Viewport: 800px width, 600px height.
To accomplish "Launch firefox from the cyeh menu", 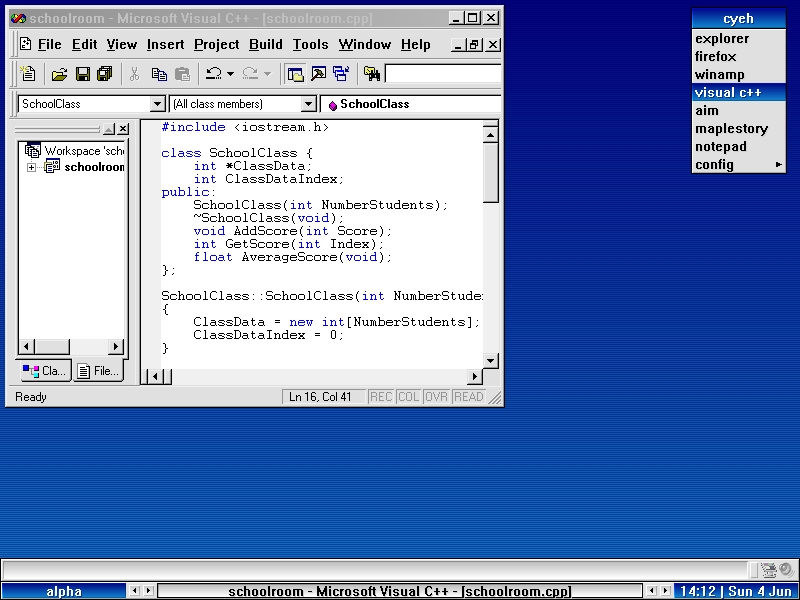I will click(x=739, y=56).
